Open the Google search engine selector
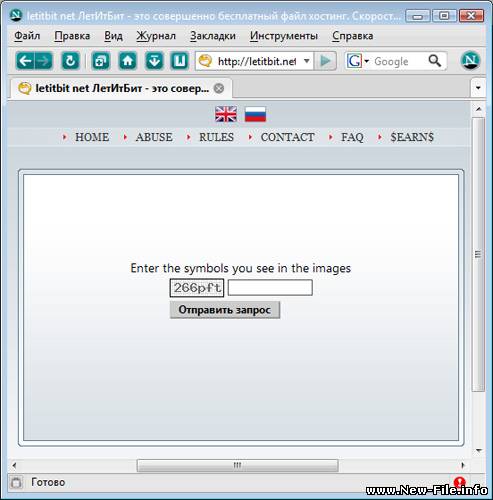The image size is (493, 500). [x=358, y=61]
